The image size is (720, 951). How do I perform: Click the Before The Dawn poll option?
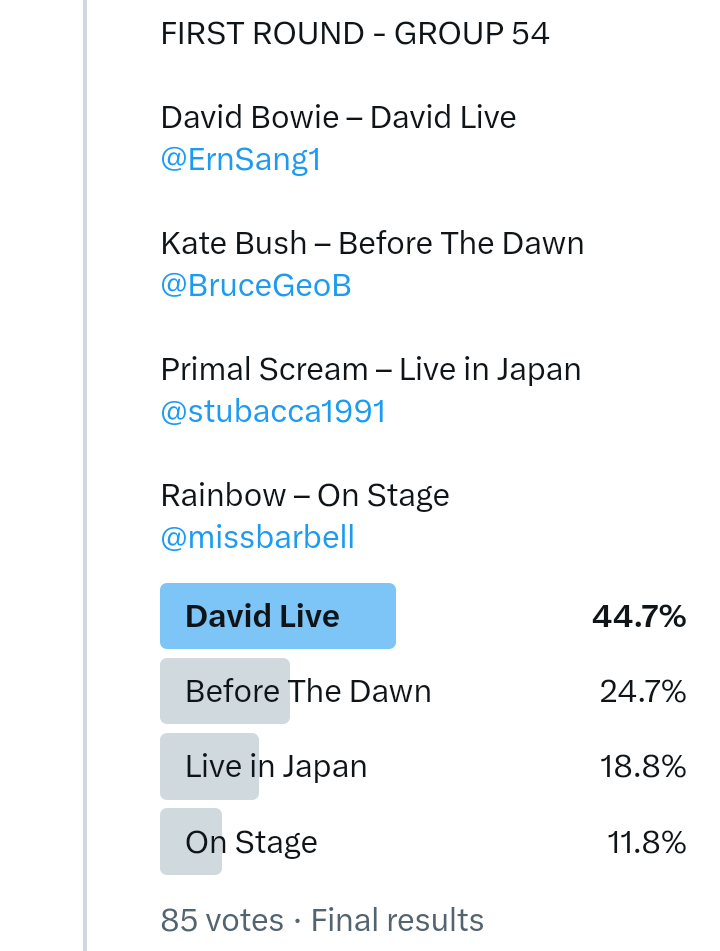click(308, 691)
